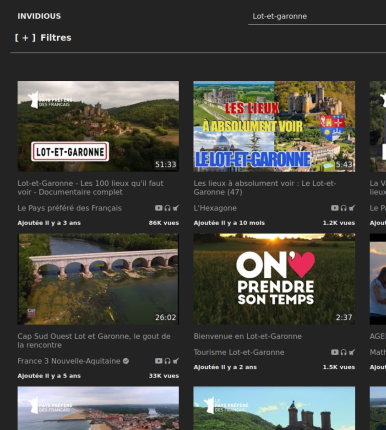The image size is (386, 430).
Task: Watch Tourisme Lot-et-Garonne video on YouTube
Action: (334, 352)
